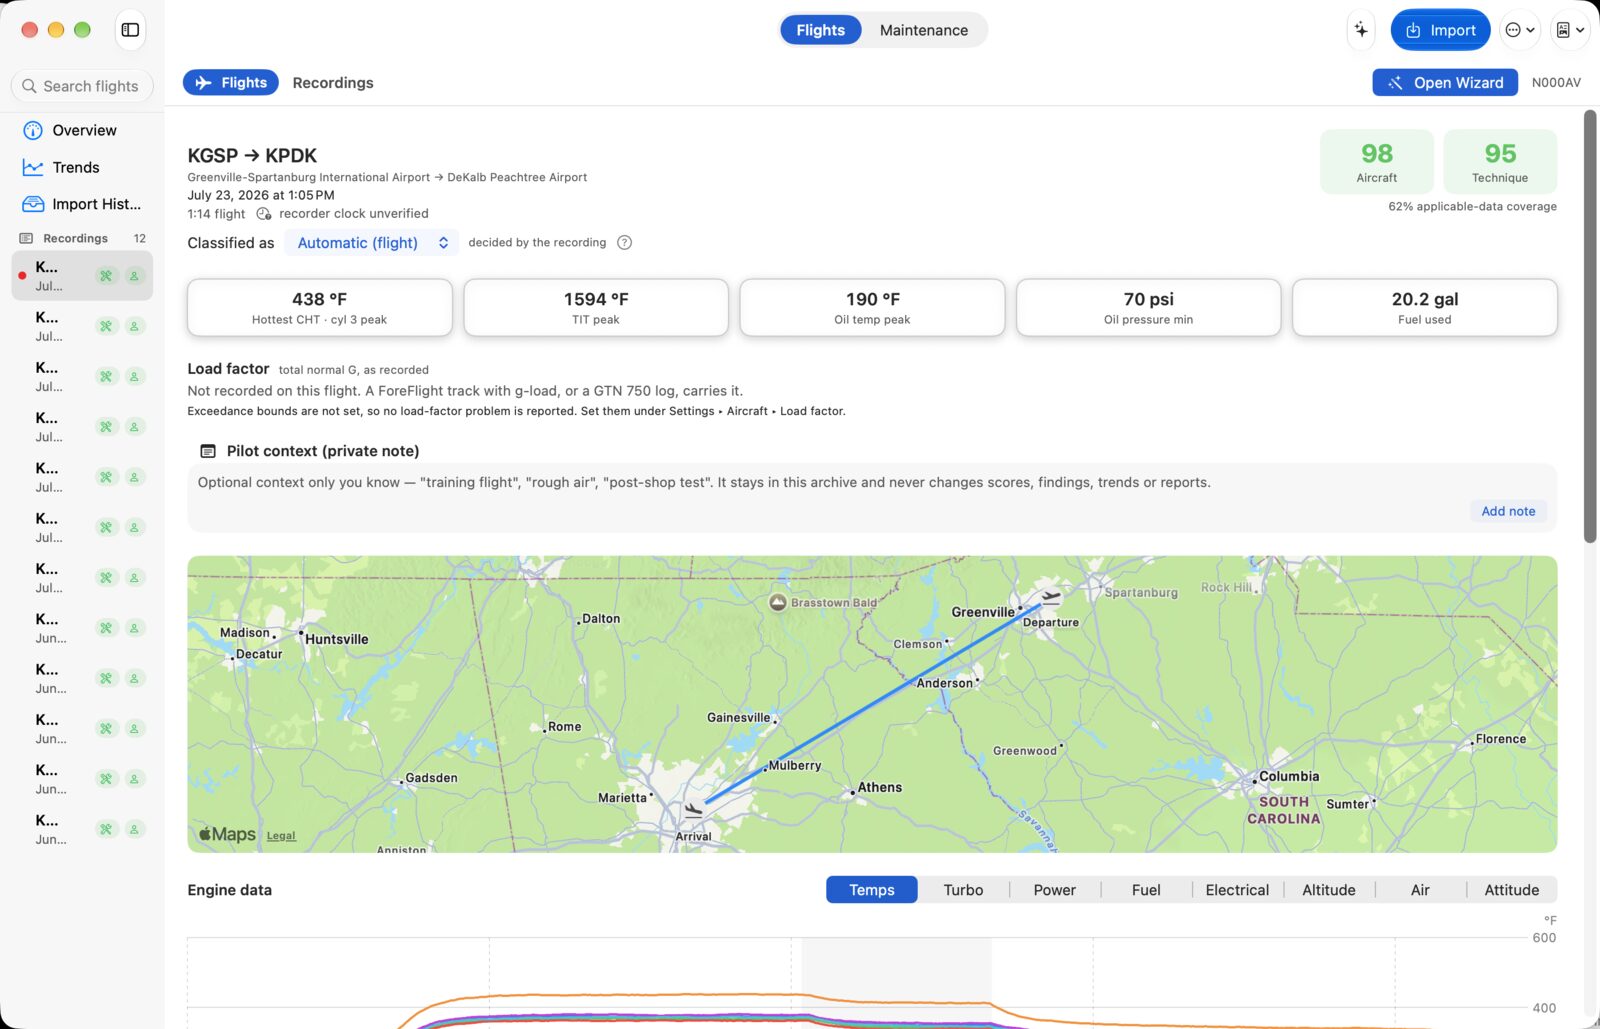The image size is (1600, 1029).
Task: Click the download-tray icon in Import
Action: [x=1413, y=30]
